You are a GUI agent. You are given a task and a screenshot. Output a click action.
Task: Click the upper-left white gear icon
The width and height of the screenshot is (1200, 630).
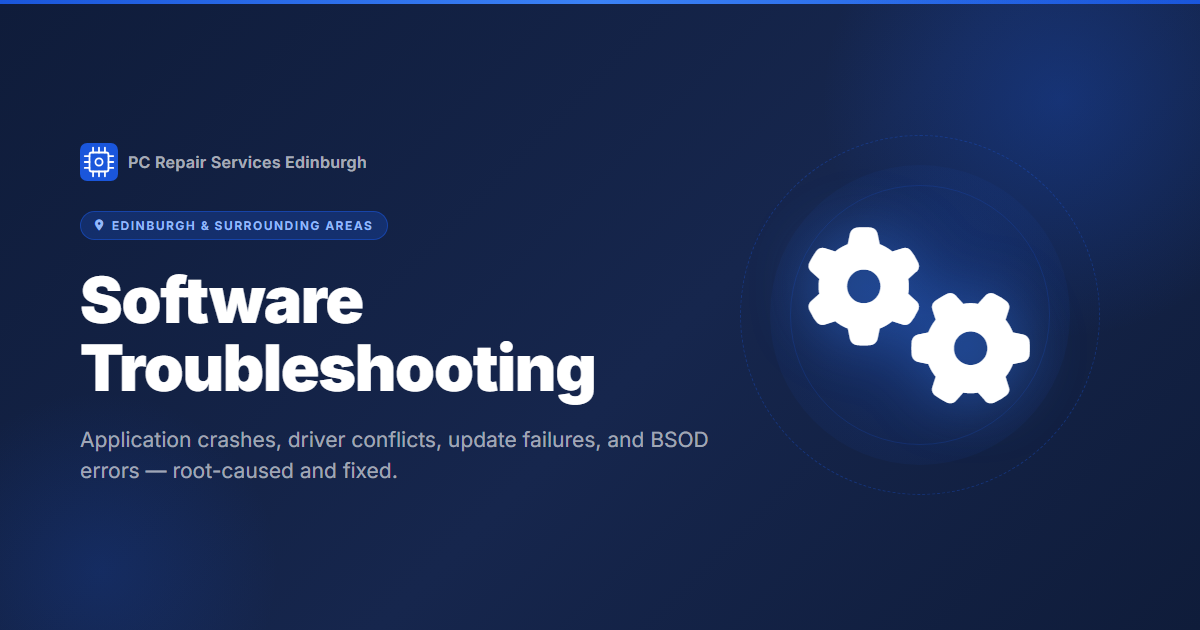(x=863, y=287)
